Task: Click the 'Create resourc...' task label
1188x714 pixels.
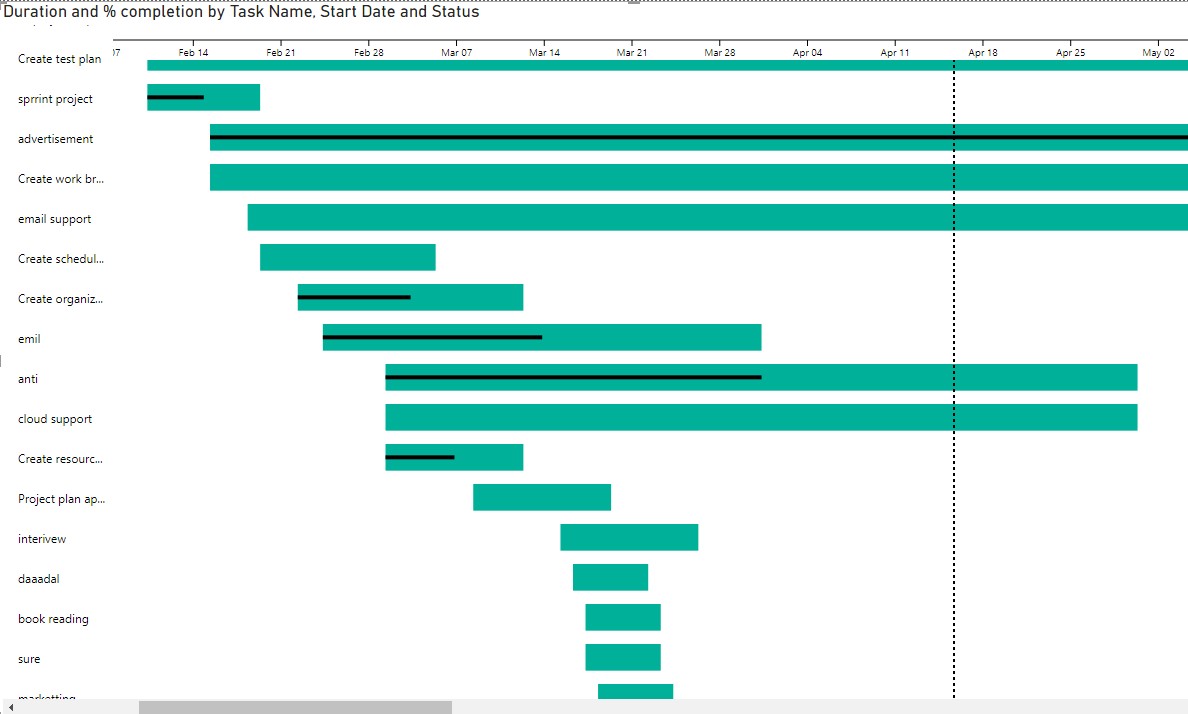Action: [61, 459]
